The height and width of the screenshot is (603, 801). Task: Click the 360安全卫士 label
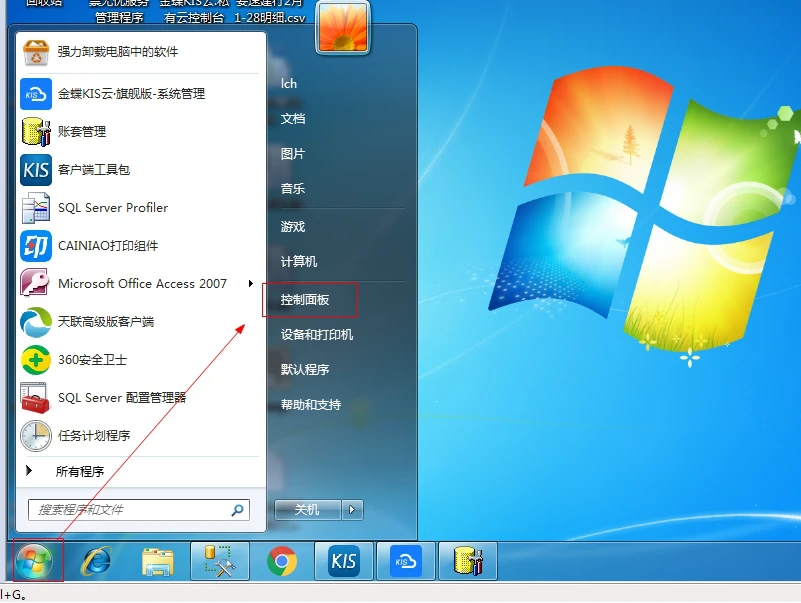click(92, 360)
